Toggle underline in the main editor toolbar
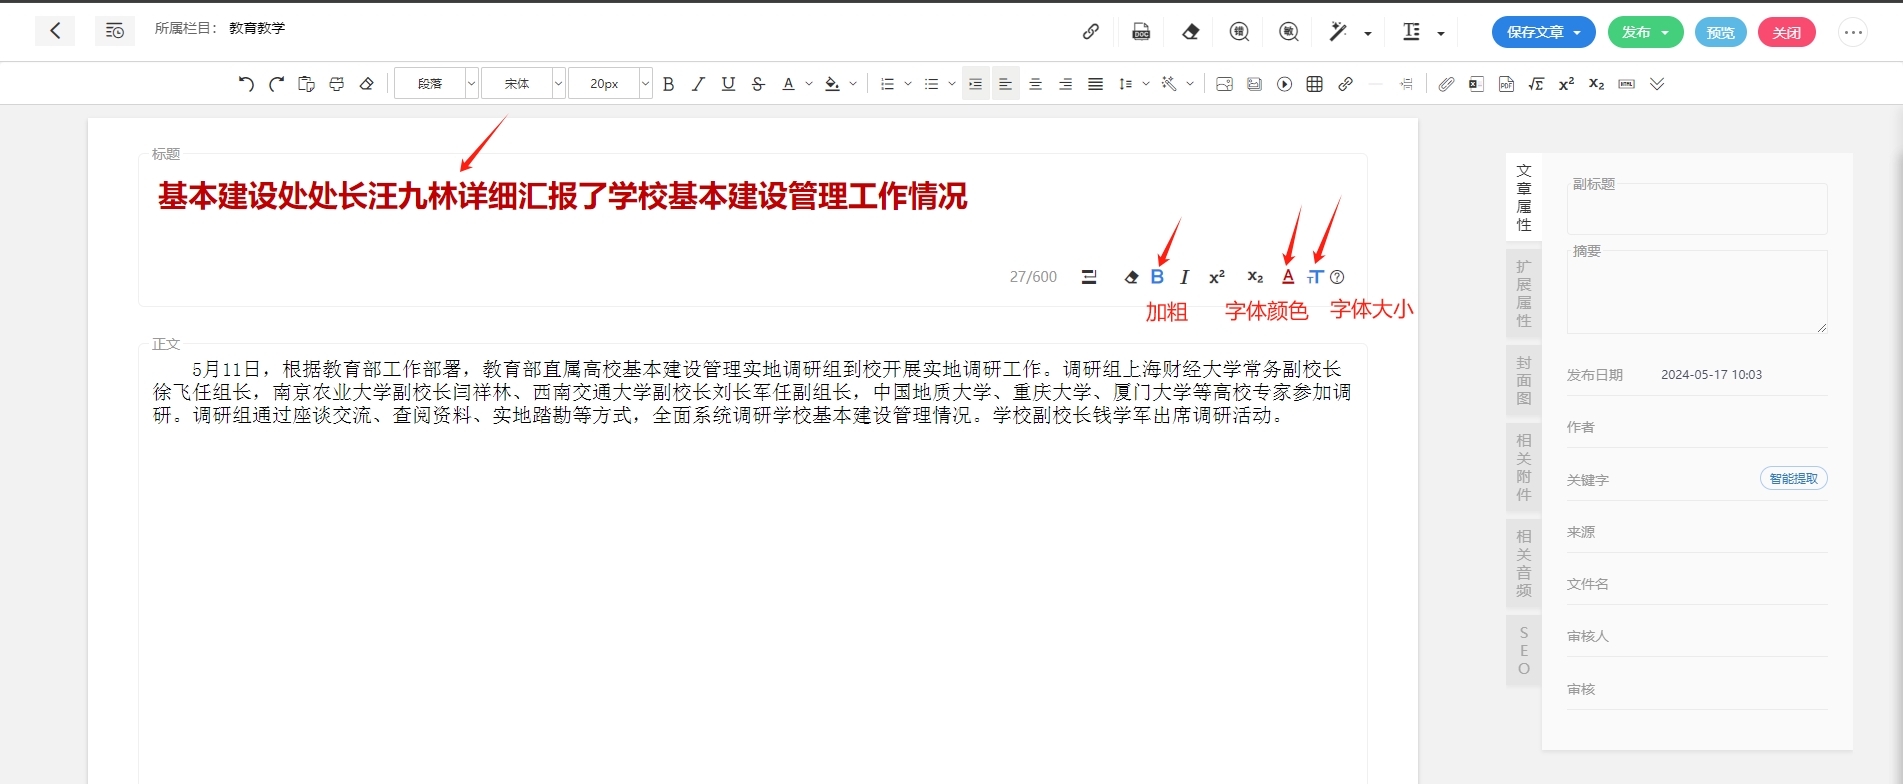1903x784 pixels. click(728, 84)
